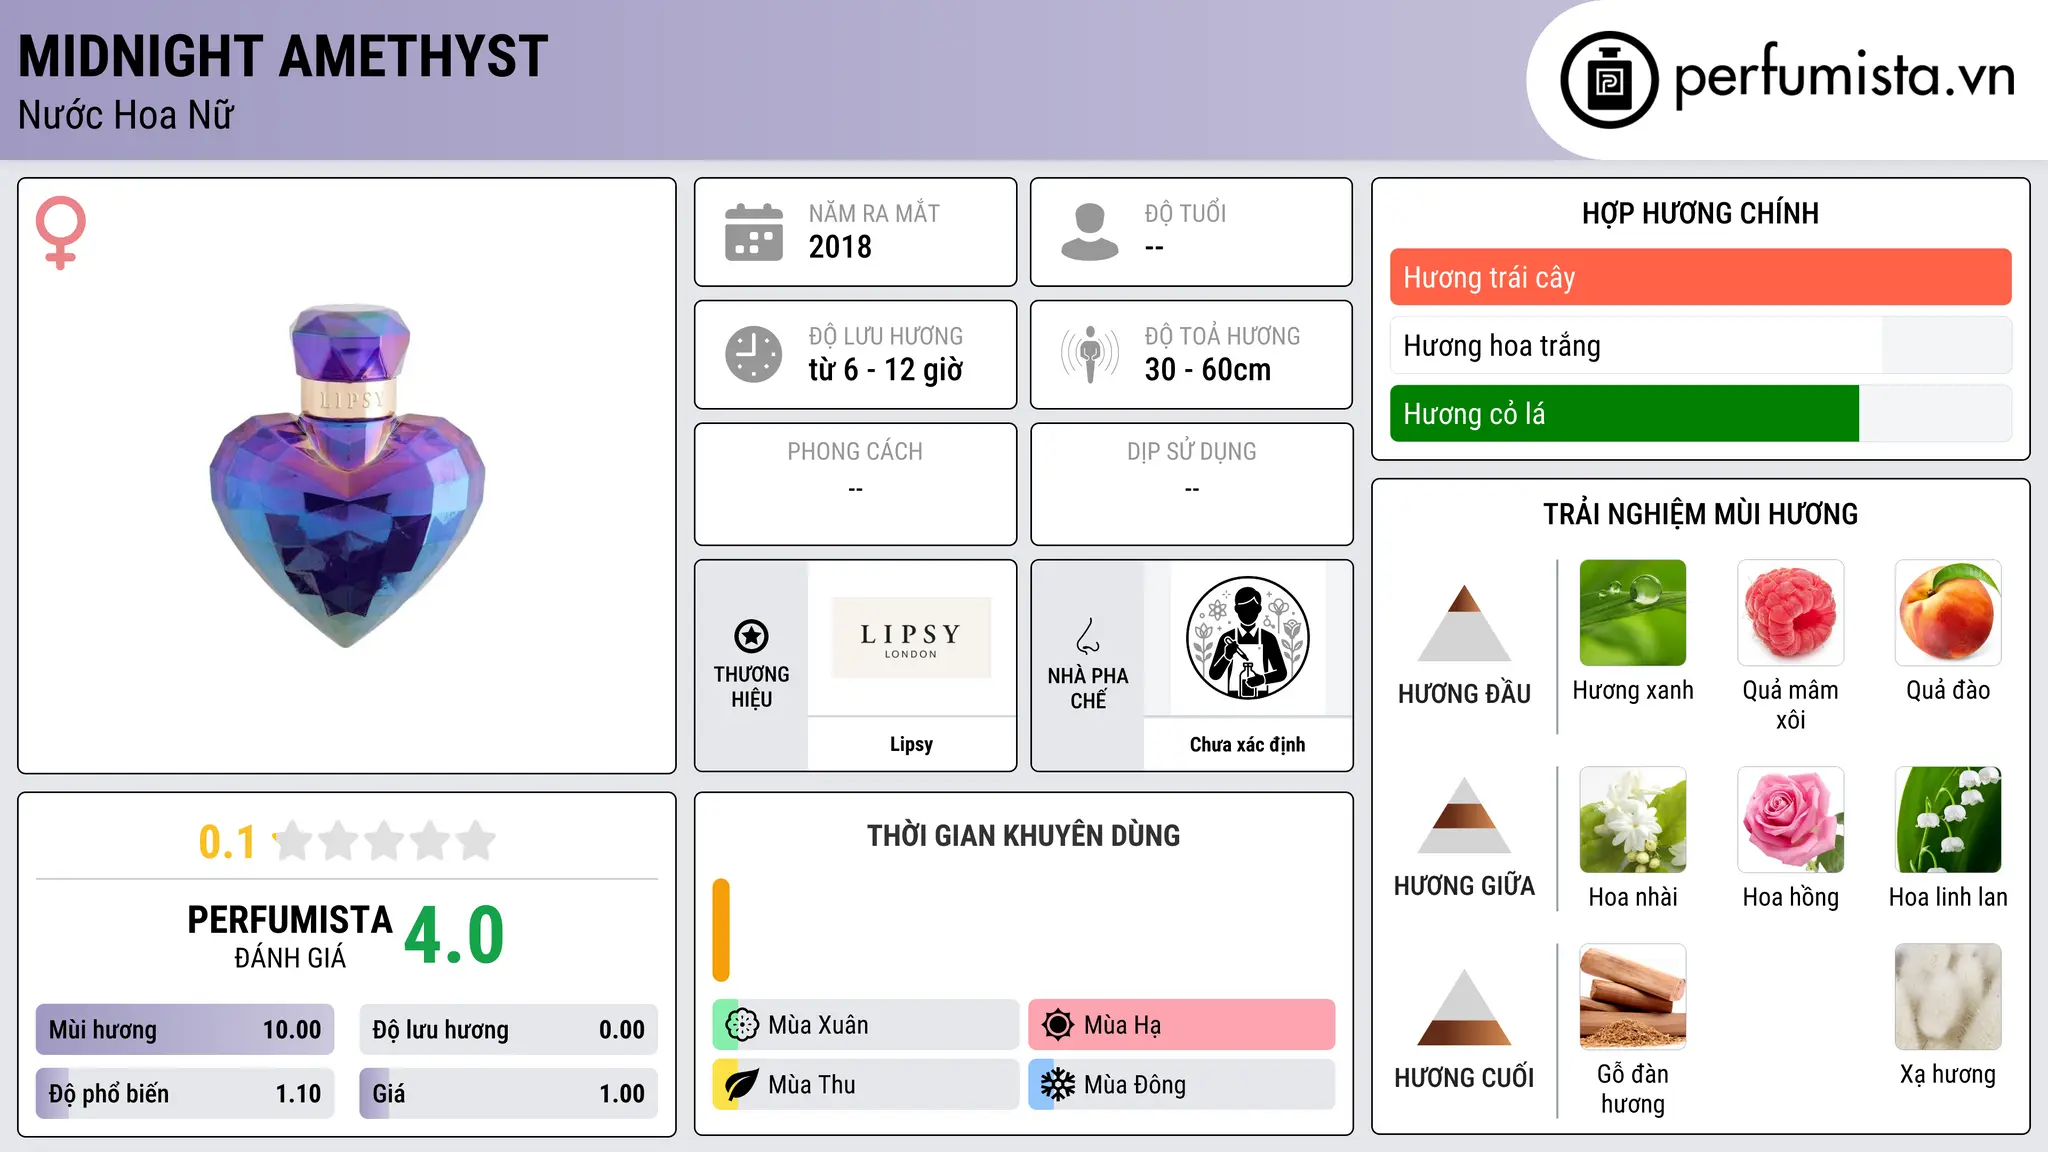Image resolution: width=2048 pixels, height=1152 pixels.
Task: Click the person icon beside Độ tuổi
Action: point(1090,232)
